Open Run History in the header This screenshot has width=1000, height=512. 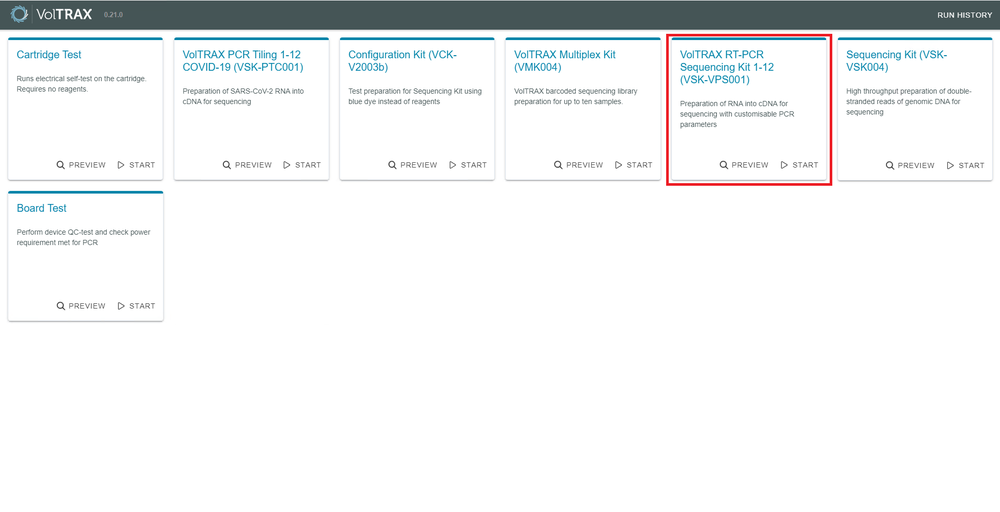964,15
